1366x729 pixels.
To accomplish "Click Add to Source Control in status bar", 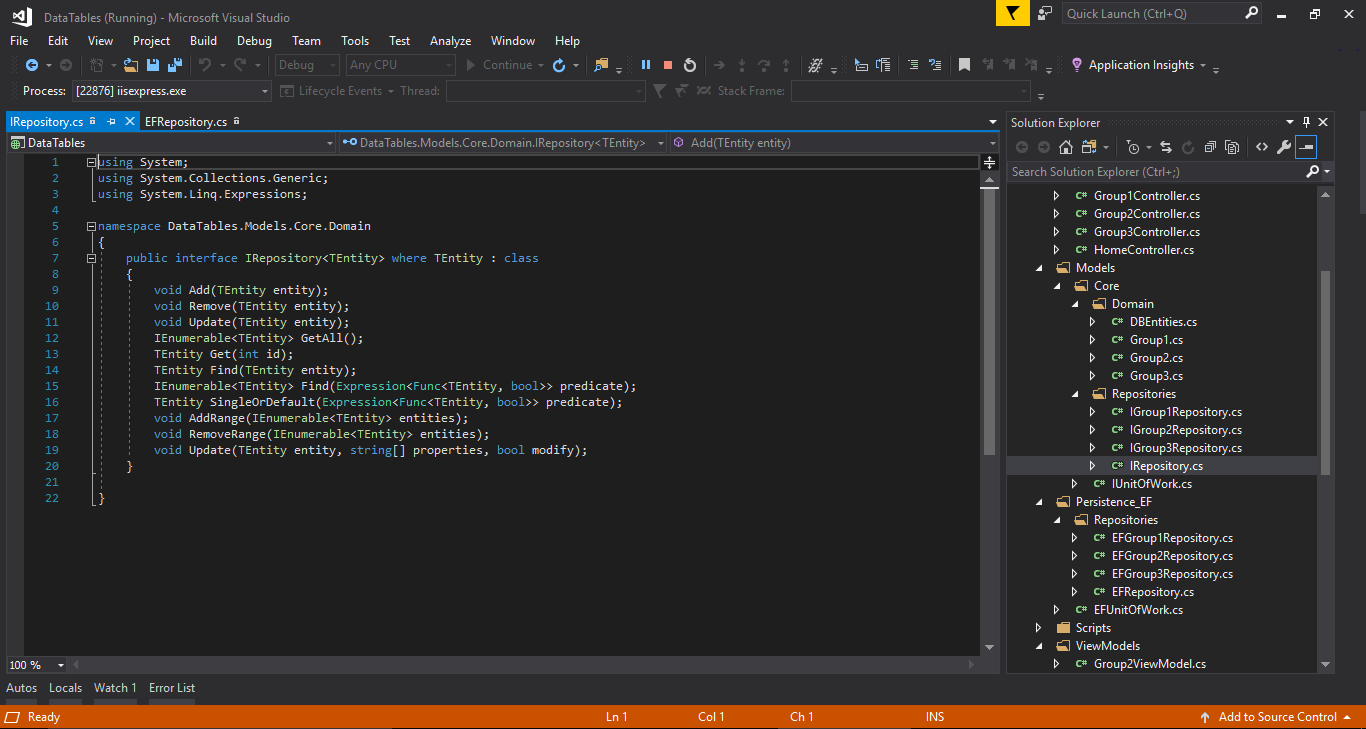I will (1276, 717).
